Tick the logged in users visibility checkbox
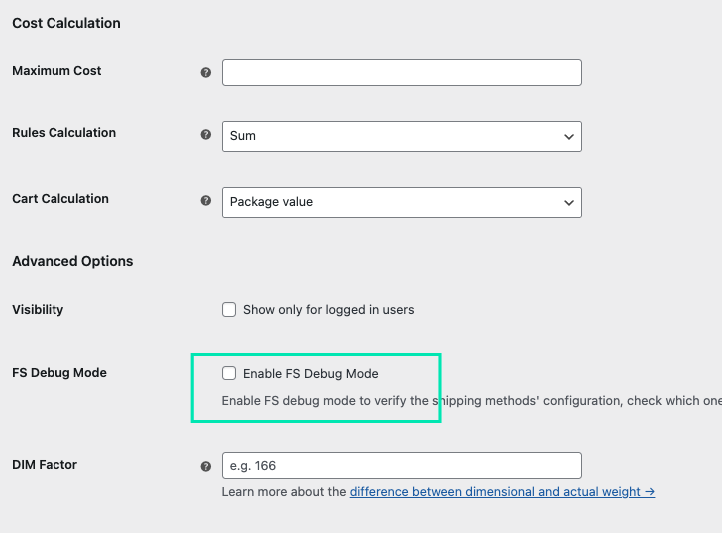722x533 pixels. (229, 310)
